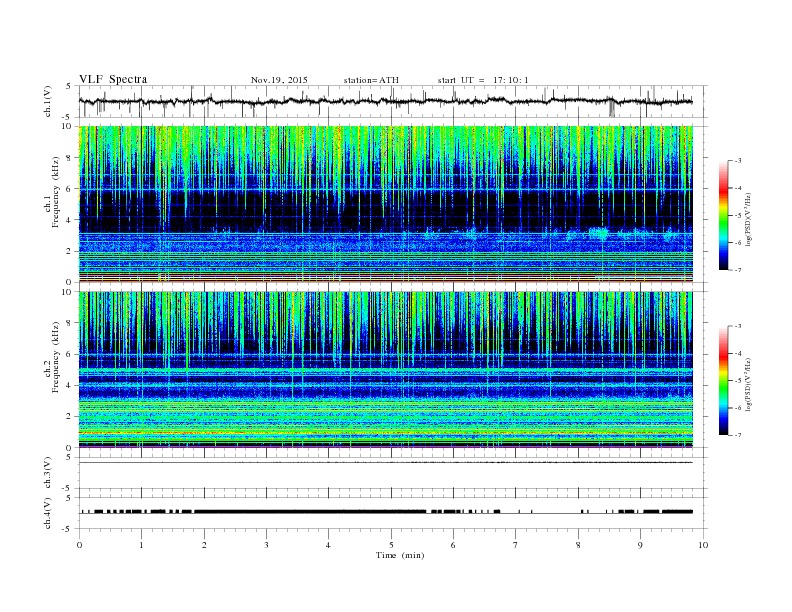
Task: Click time axis tick label "3"
Action: point(266,545)
